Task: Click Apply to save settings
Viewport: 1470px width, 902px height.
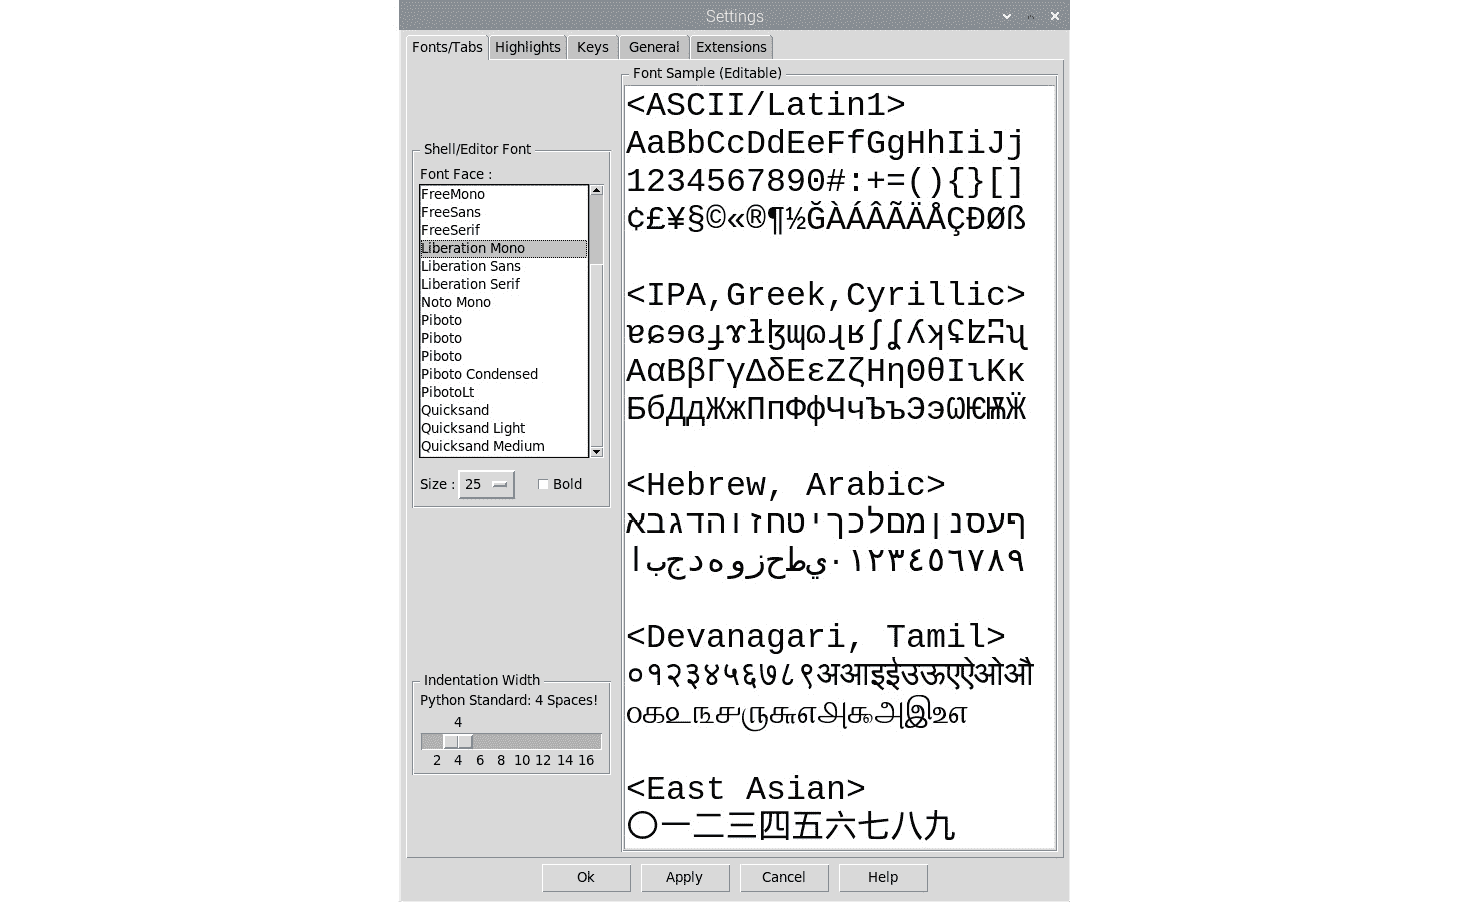Action: click(684, 877)
